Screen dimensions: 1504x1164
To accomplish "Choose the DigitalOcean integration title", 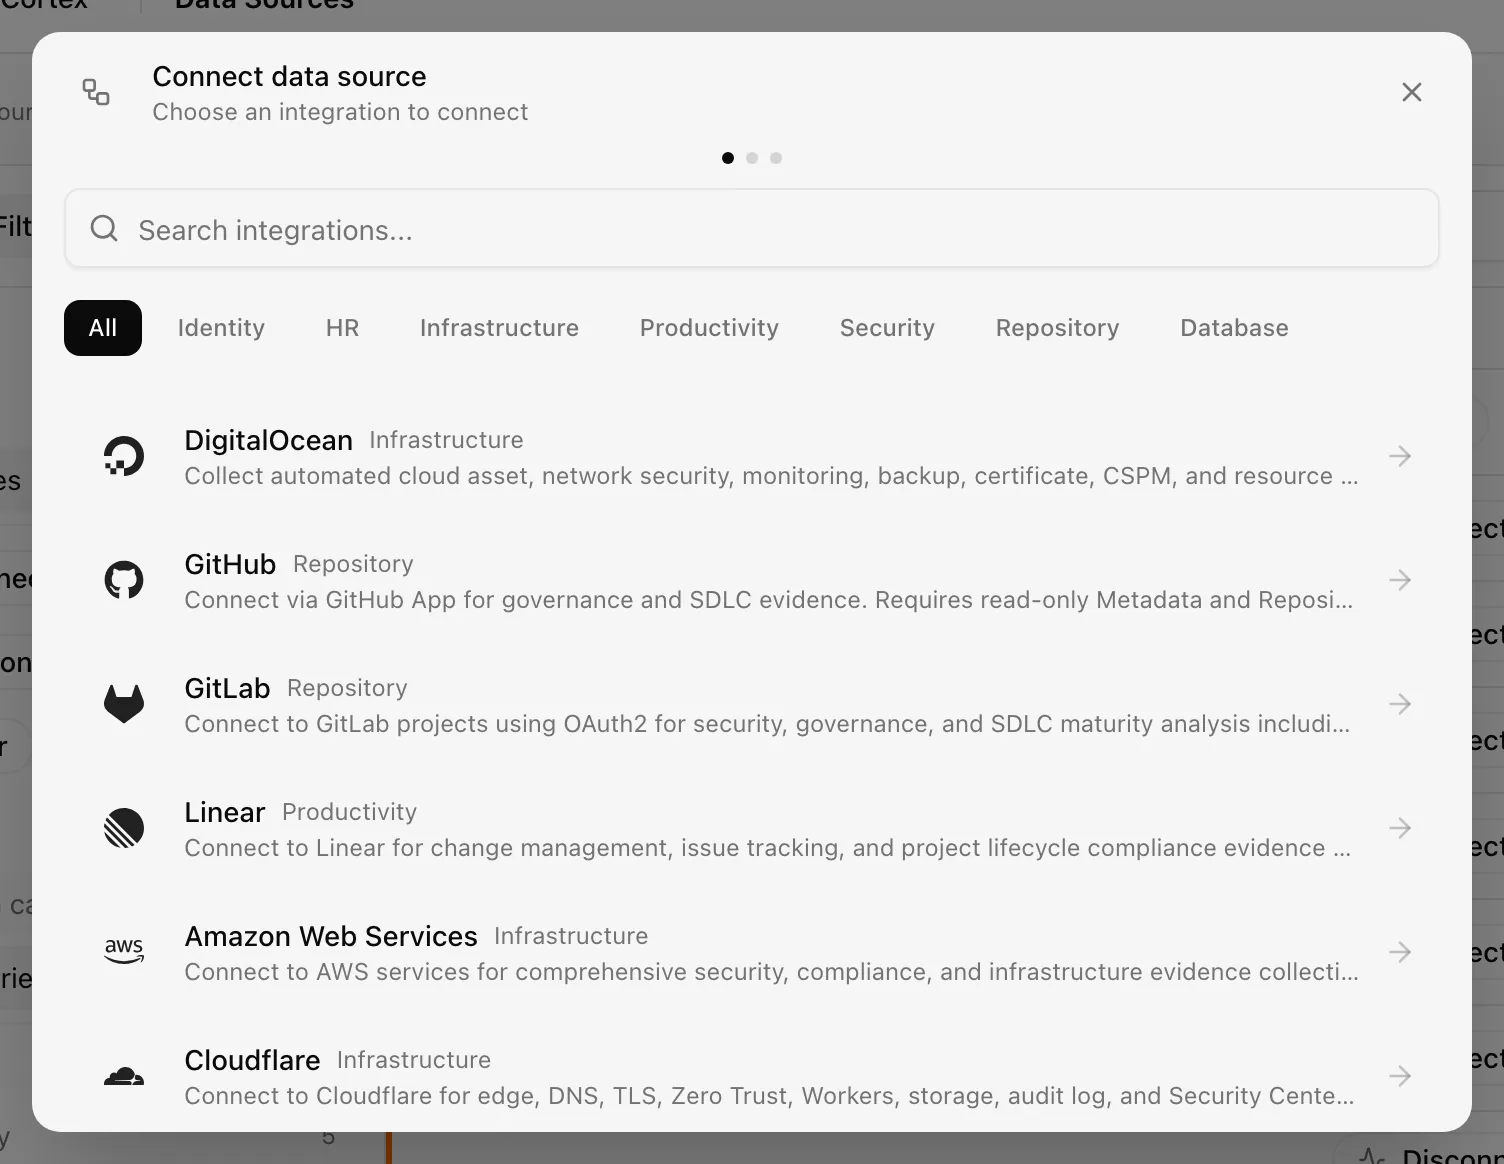I will tap(268, 440).
